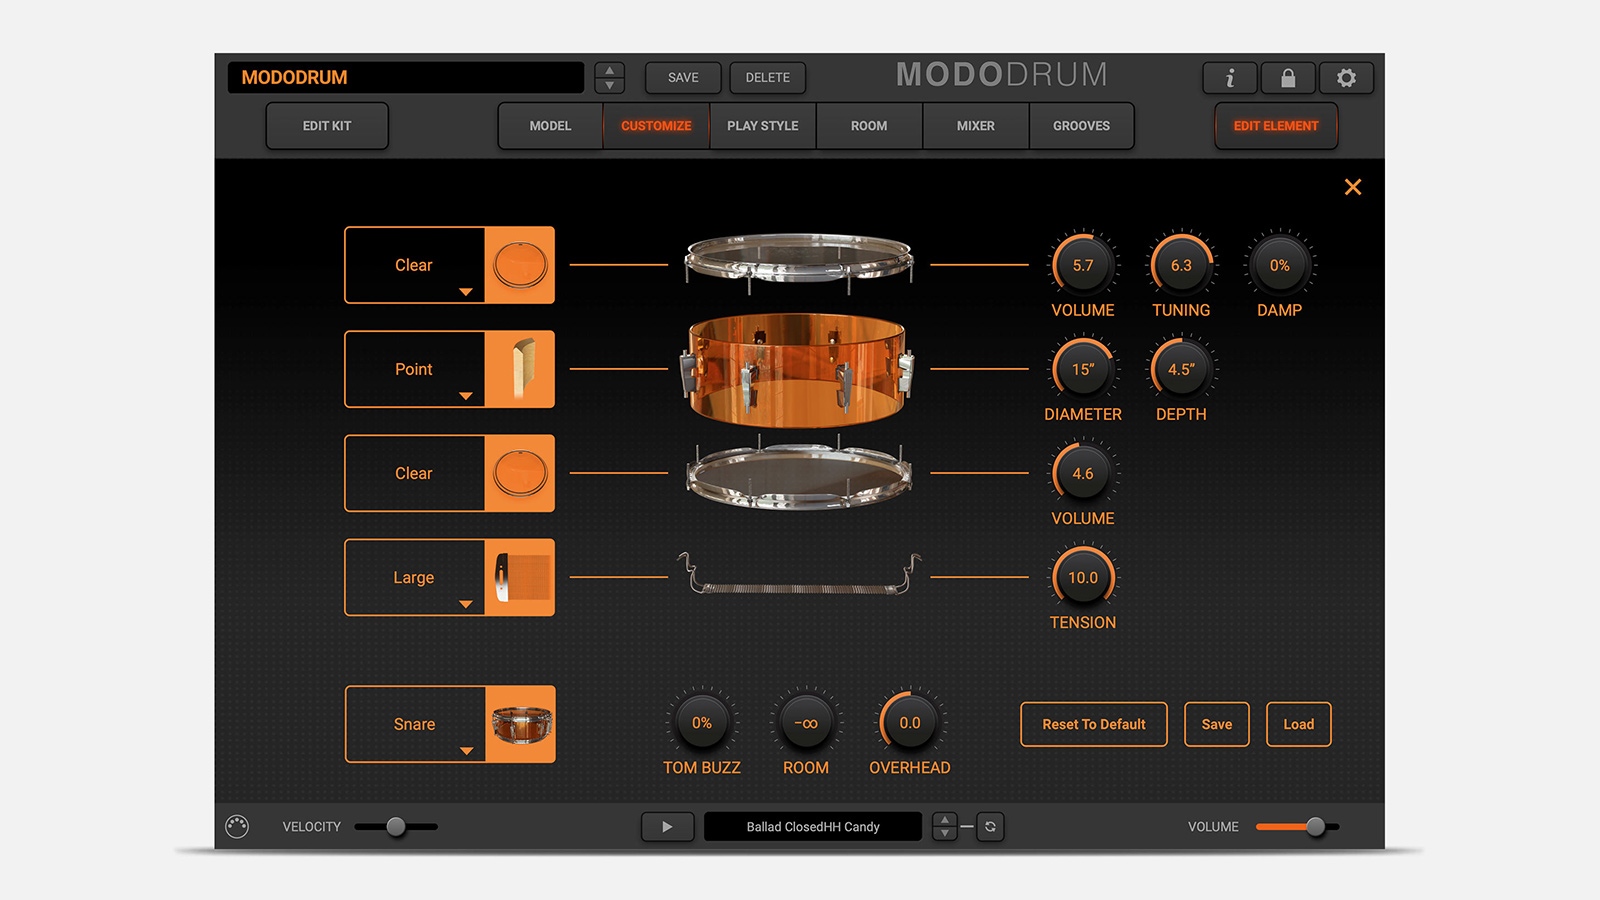Click the TUNING knob showing 6.3
The image size is (1600, 900).
tap(1181, 265)
